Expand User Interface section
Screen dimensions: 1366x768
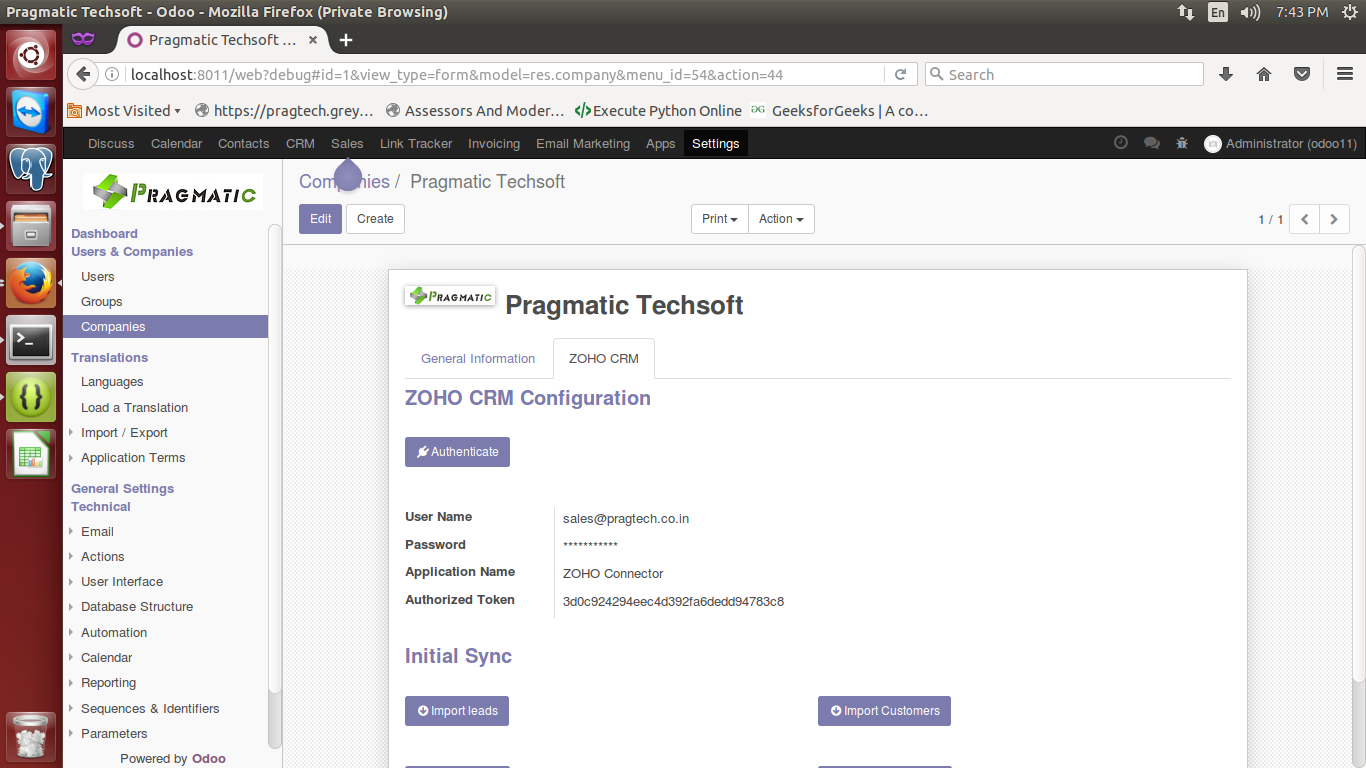coord(122,581)
